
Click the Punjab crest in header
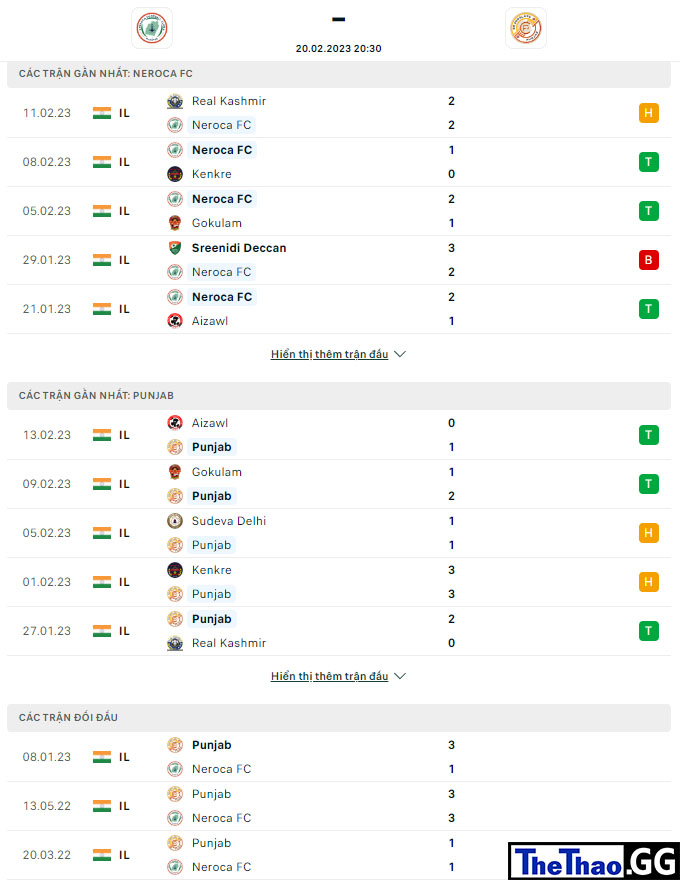pos(525,28)
